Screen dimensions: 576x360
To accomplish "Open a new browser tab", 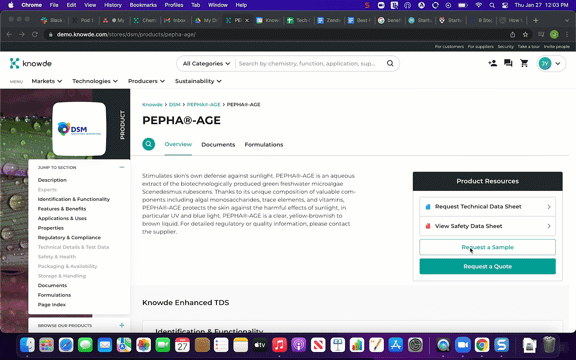I will click(x=536, y=20).
